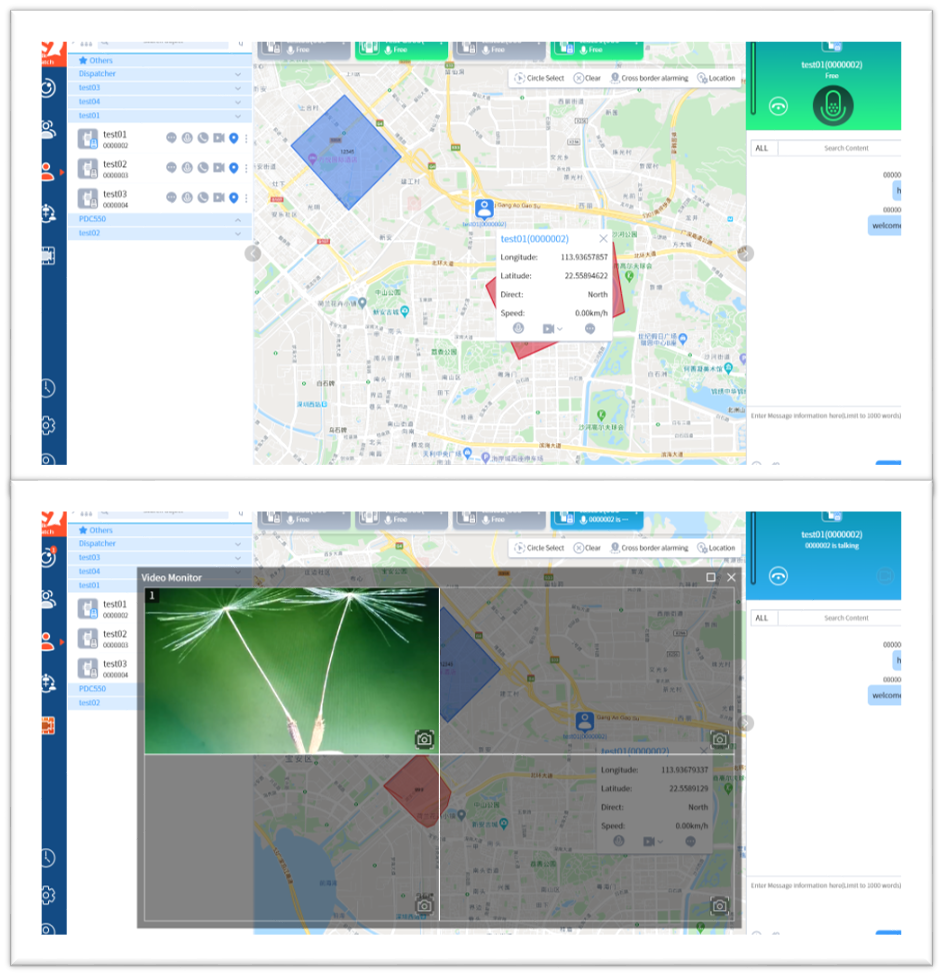943x976 pixels.
Task: Toggle test01 group chevron in top screenshot
Action: 238,116
